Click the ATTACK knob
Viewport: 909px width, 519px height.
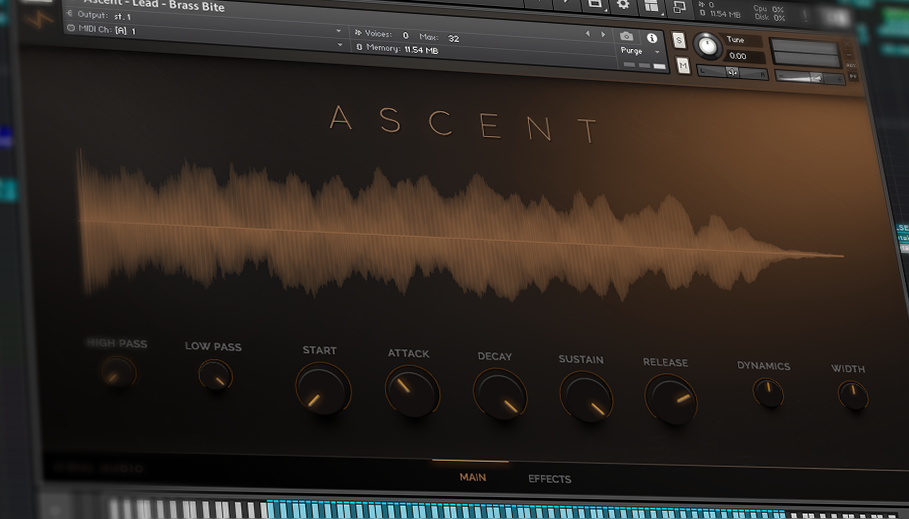pyautogui.click(x=412, y=390)
